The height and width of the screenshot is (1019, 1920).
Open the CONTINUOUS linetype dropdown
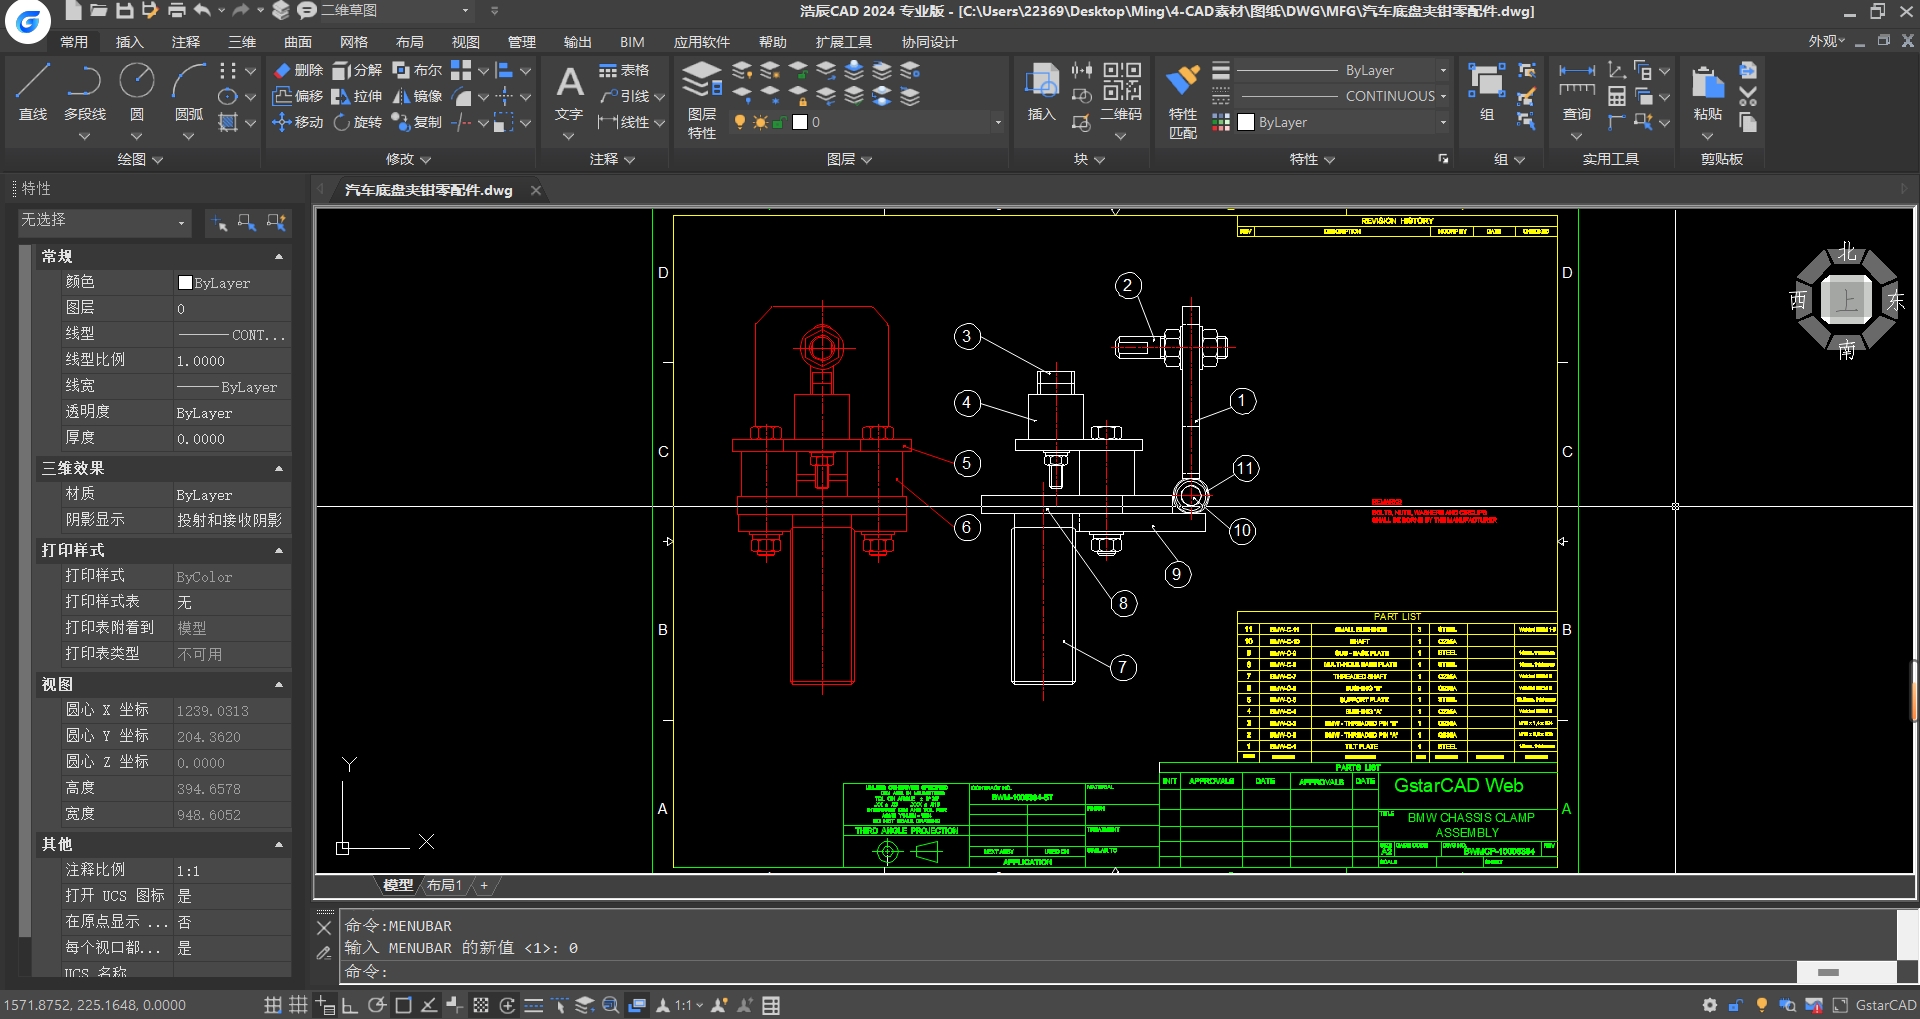click(x=1442, y=96)
